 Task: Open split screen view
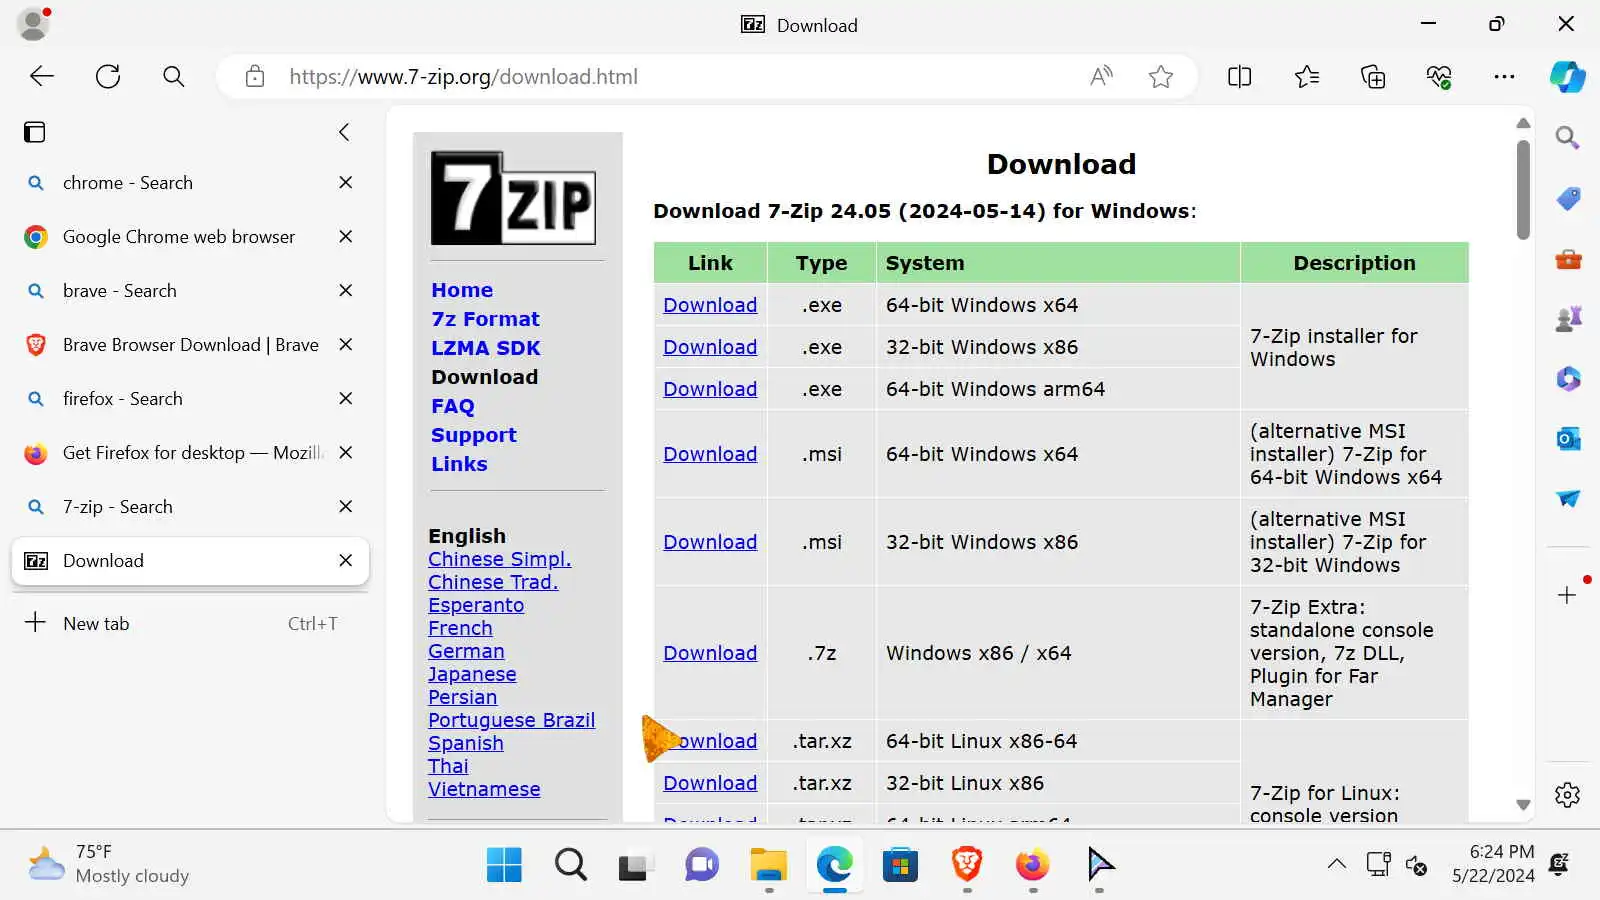click(1239, 77)
